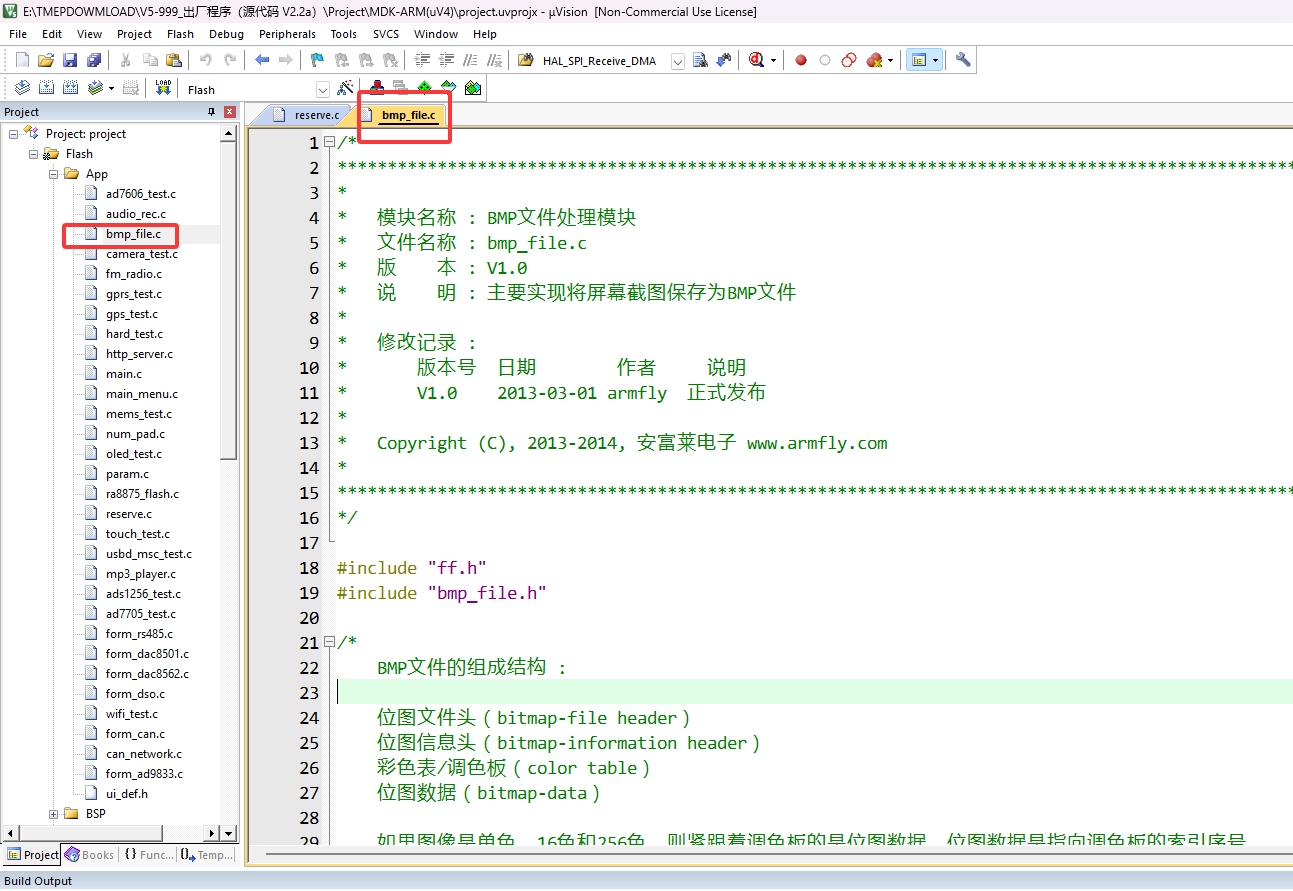Image resolution: width=1293 pixels, height=891 pixels.
Task: Open the Peripherals menu
Action: 287,34
